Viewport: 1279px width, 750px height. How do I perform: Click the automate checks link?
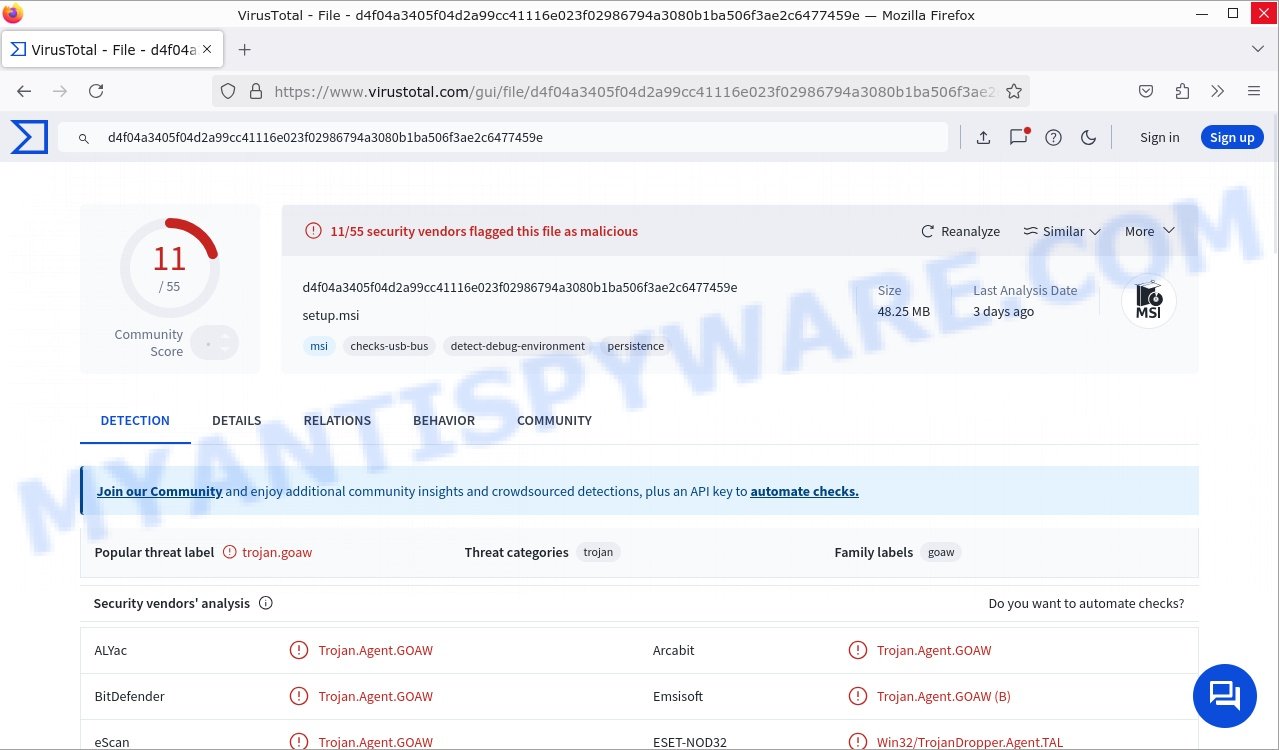coord(804,491)
